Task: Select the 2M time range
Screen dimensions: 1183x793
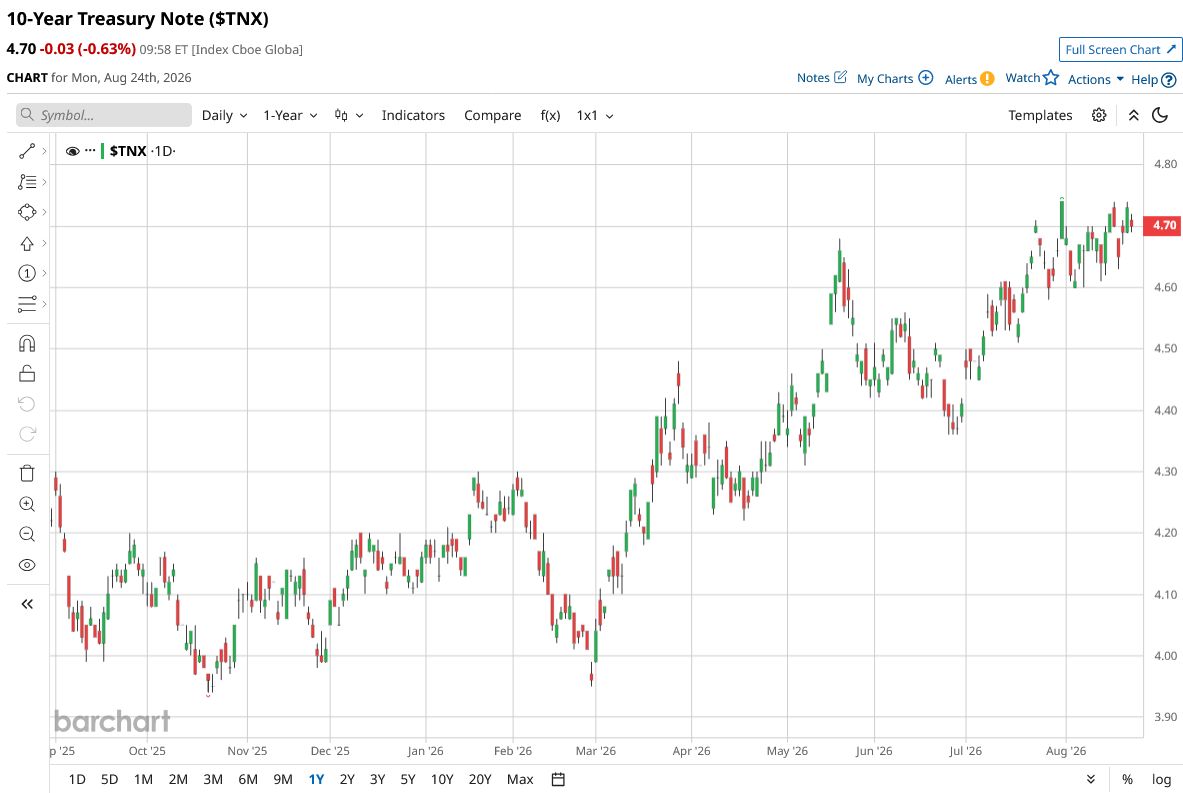Action: (x=178, y=779)
